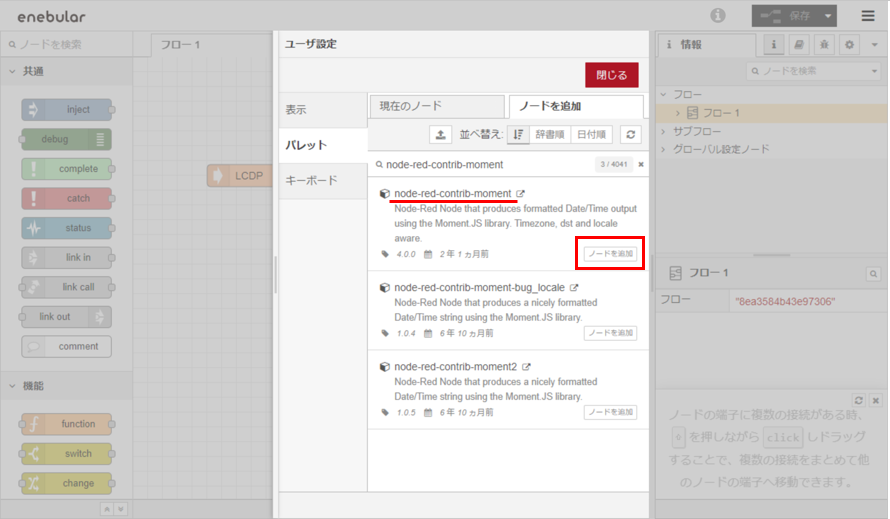Select the status node

(x=67, y=228)
